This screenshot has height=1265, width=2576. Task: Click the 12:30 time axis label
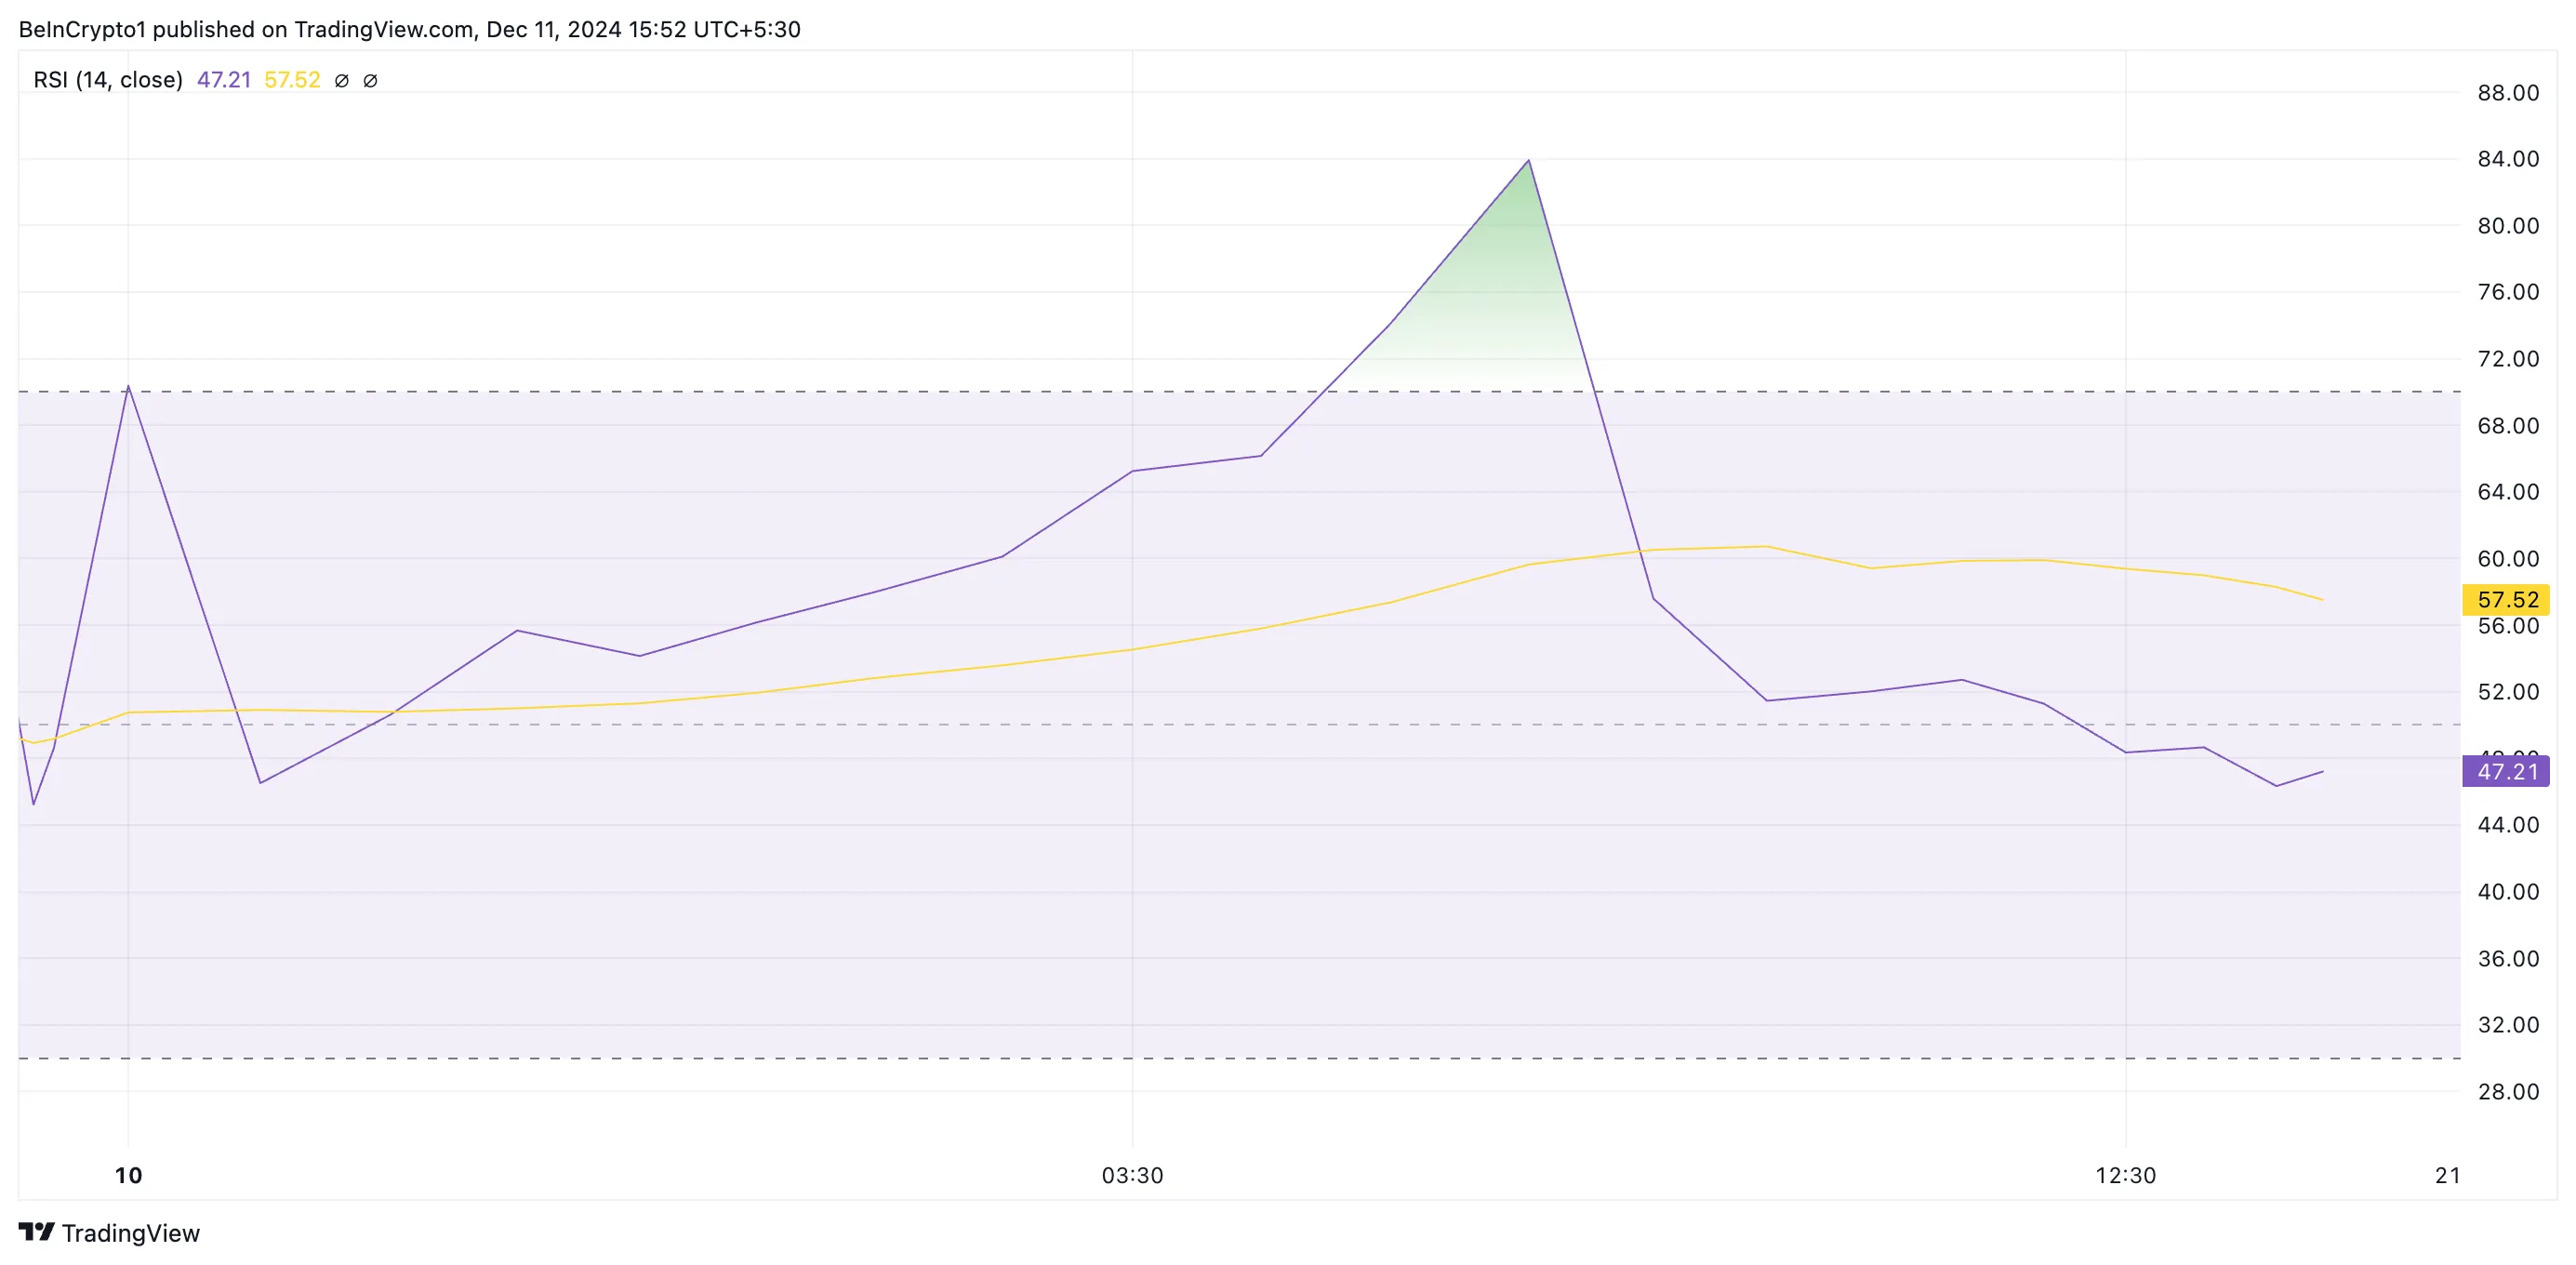(2125, 1175)
